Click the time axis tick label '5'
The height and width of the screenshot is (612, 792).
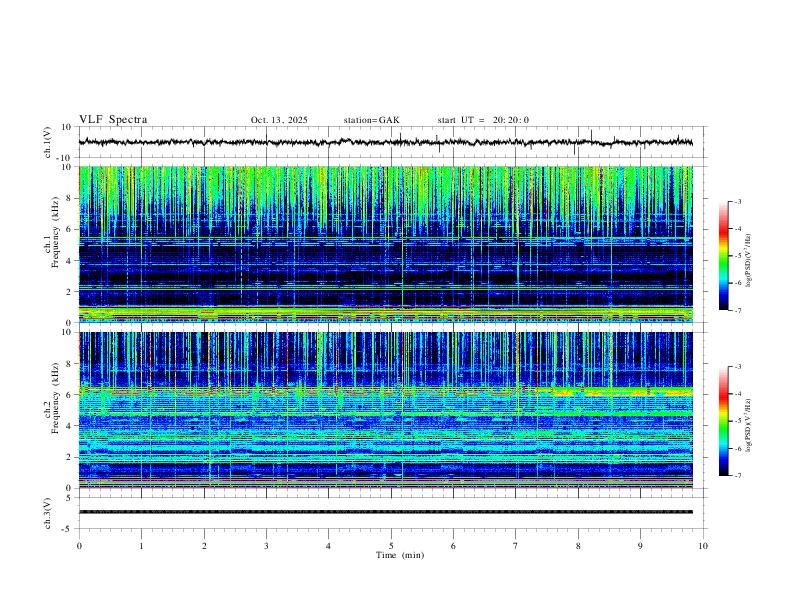pos(391,546)
